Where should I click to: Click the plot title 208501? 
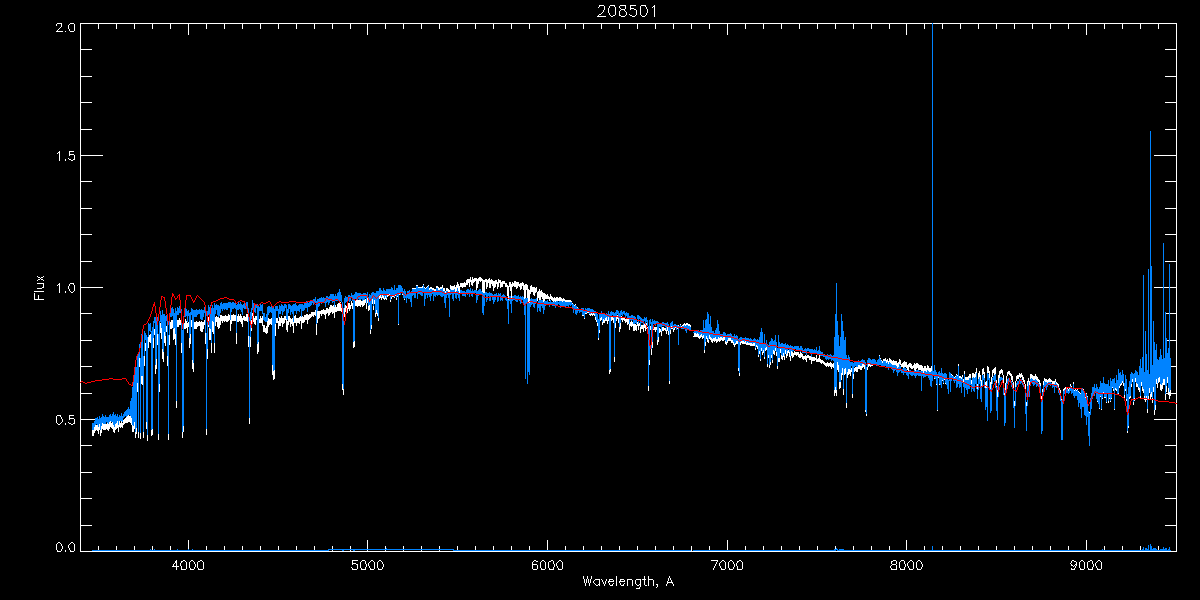click(x=627, y=12)
